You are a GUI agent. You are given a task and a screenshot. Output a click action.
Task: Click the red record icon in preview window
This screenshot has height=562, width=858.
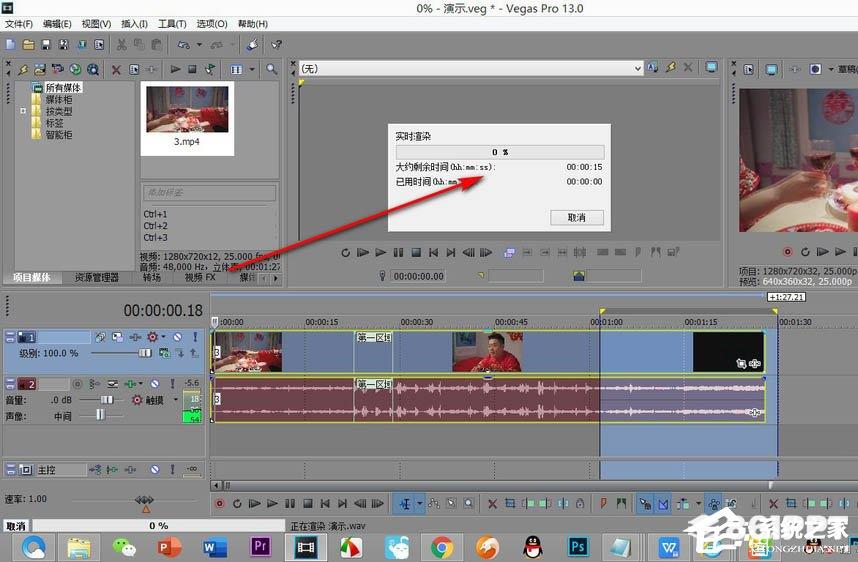pyautogui.click(x=787, y=252)
